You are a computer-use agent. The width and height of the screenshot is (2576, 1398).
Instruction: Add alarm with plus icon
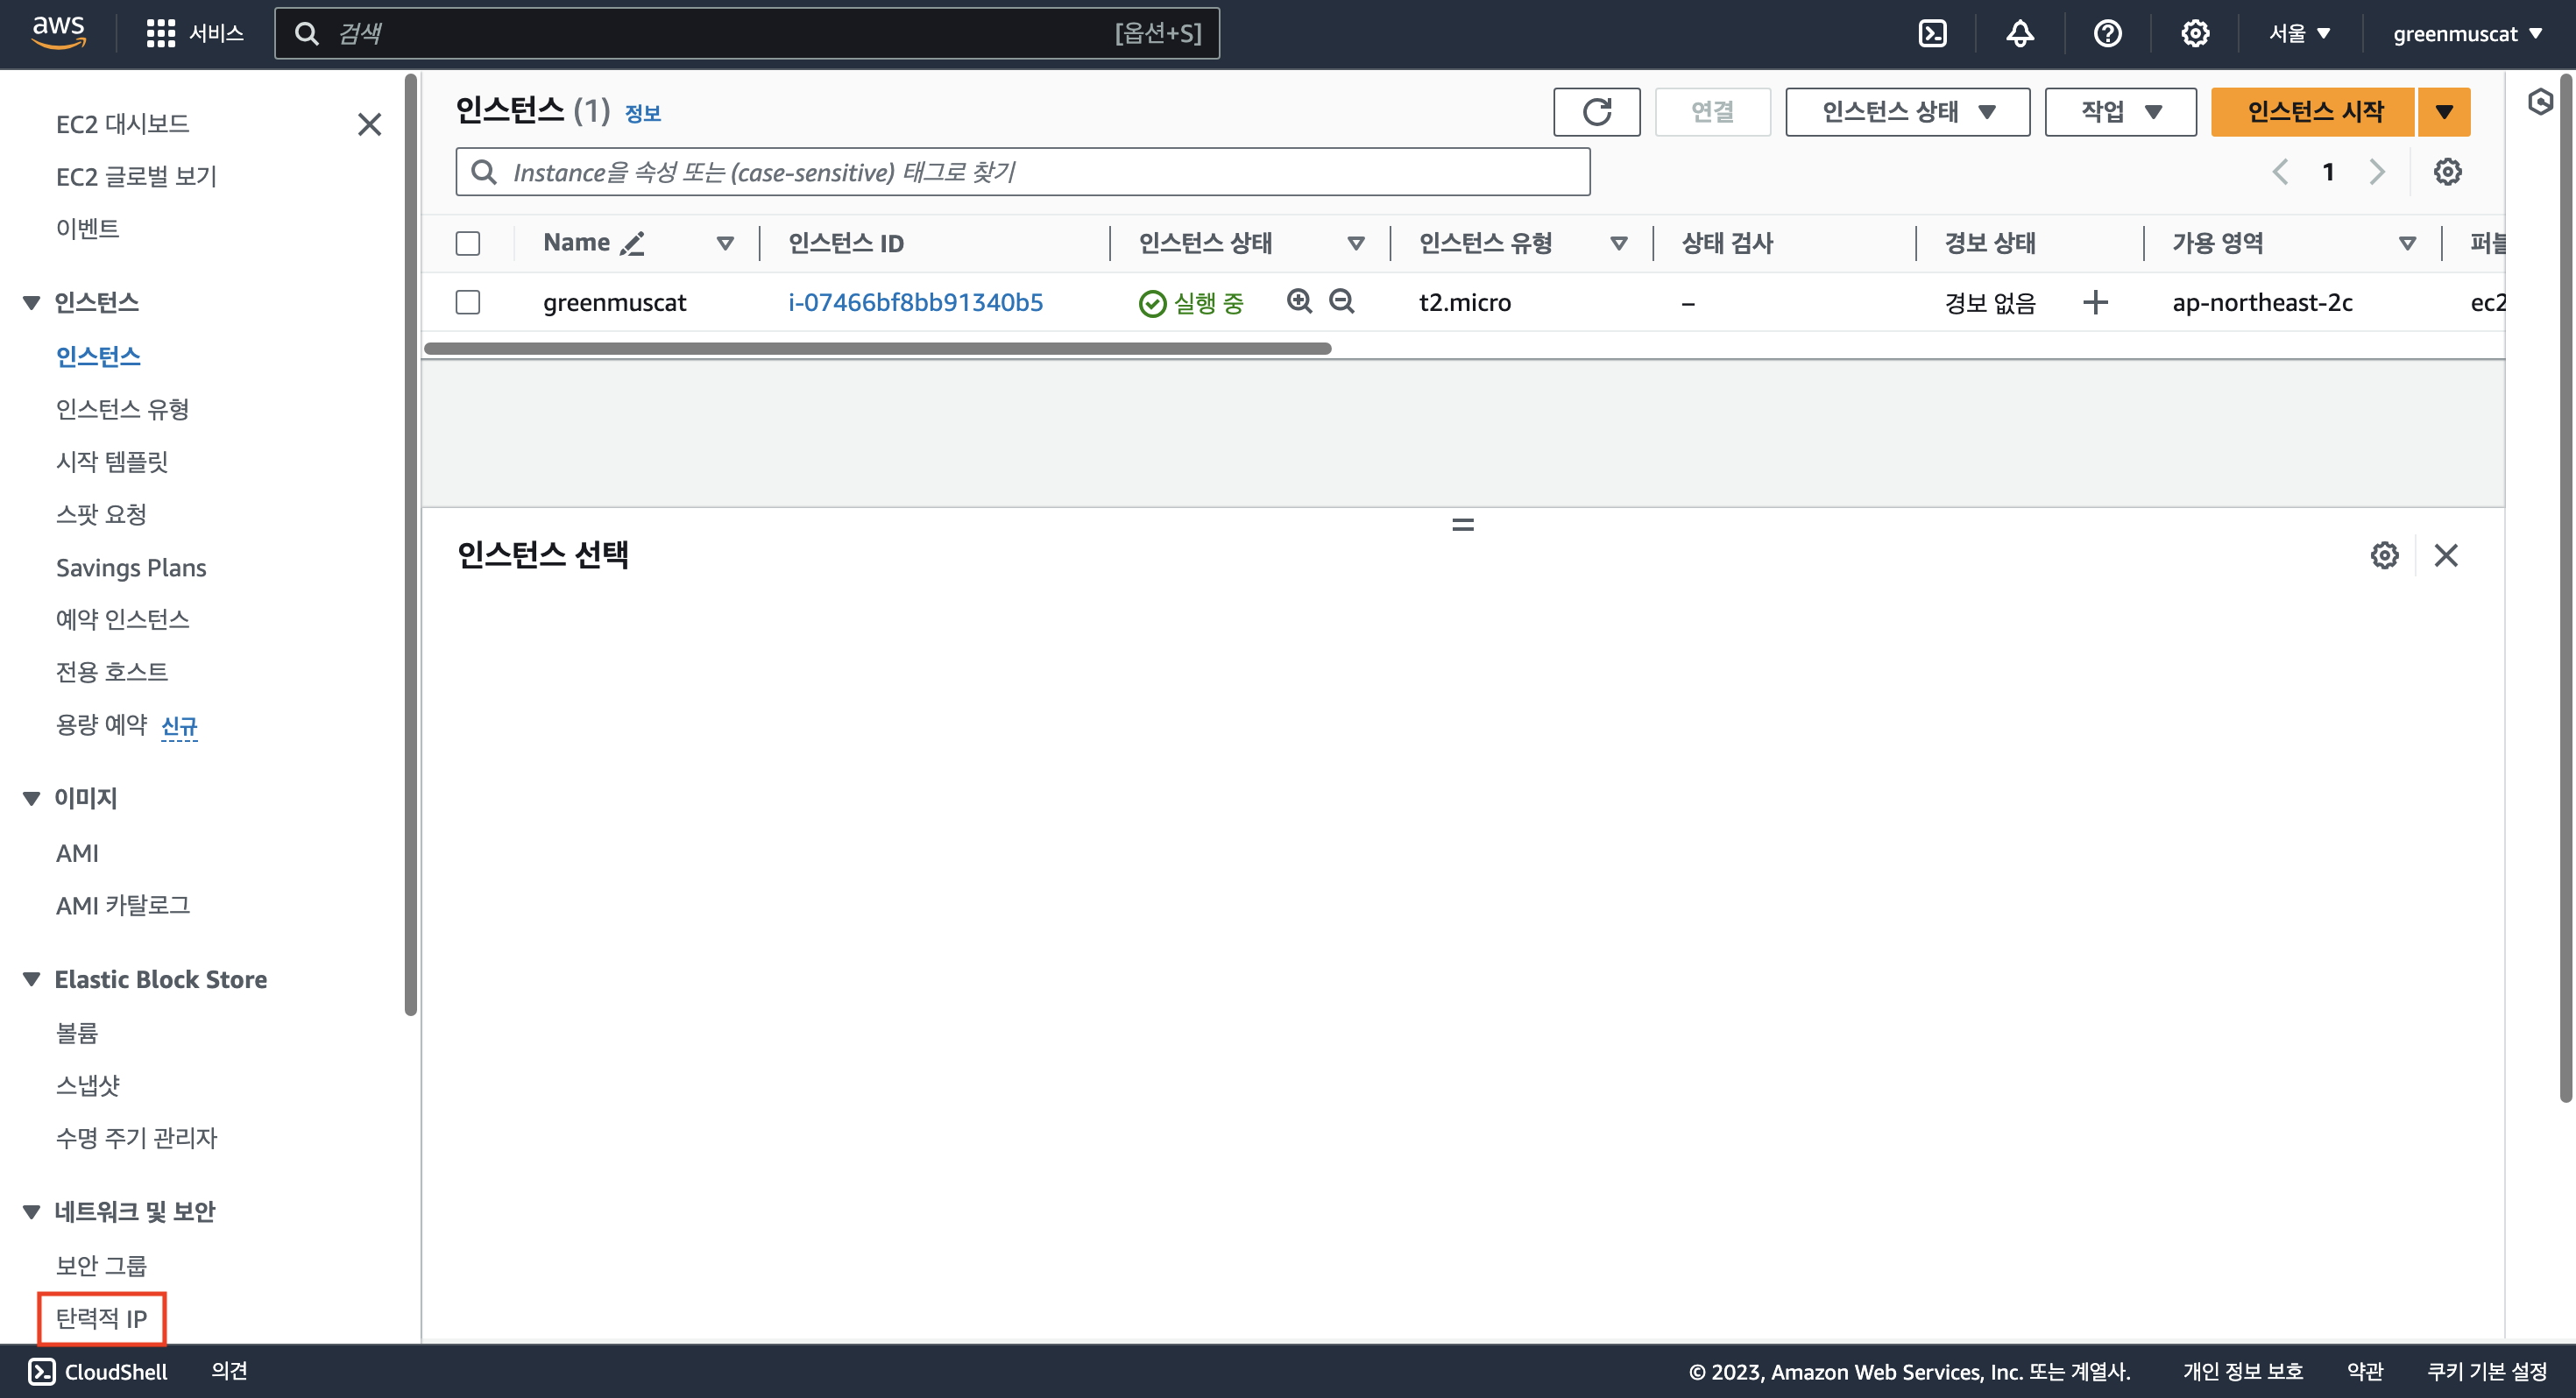[x=2095, y=302]
